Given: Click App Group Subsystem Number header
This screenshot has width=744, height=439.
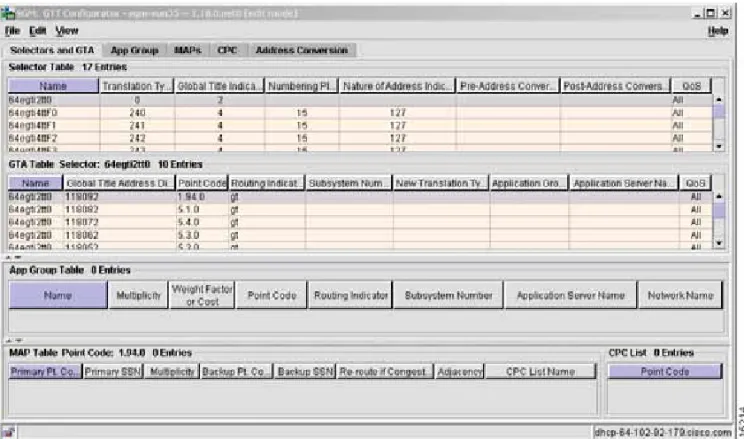Looking at the screenshot, I should coord(448,295).
